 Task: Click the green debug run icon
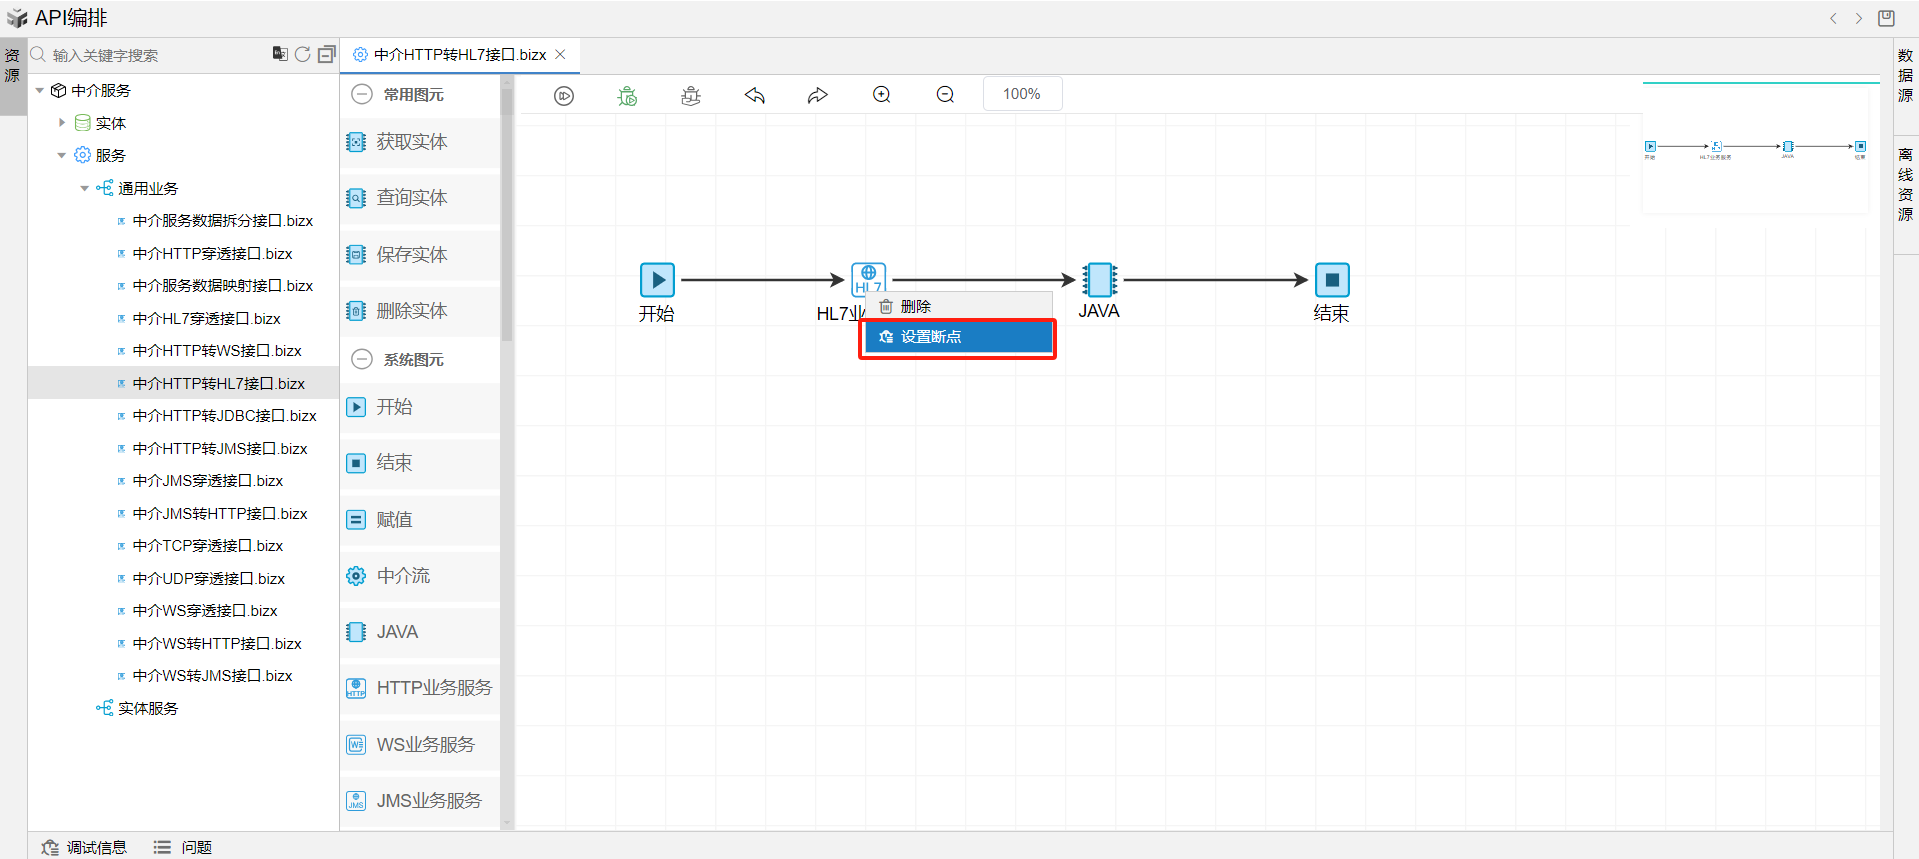tap(627, 95)
